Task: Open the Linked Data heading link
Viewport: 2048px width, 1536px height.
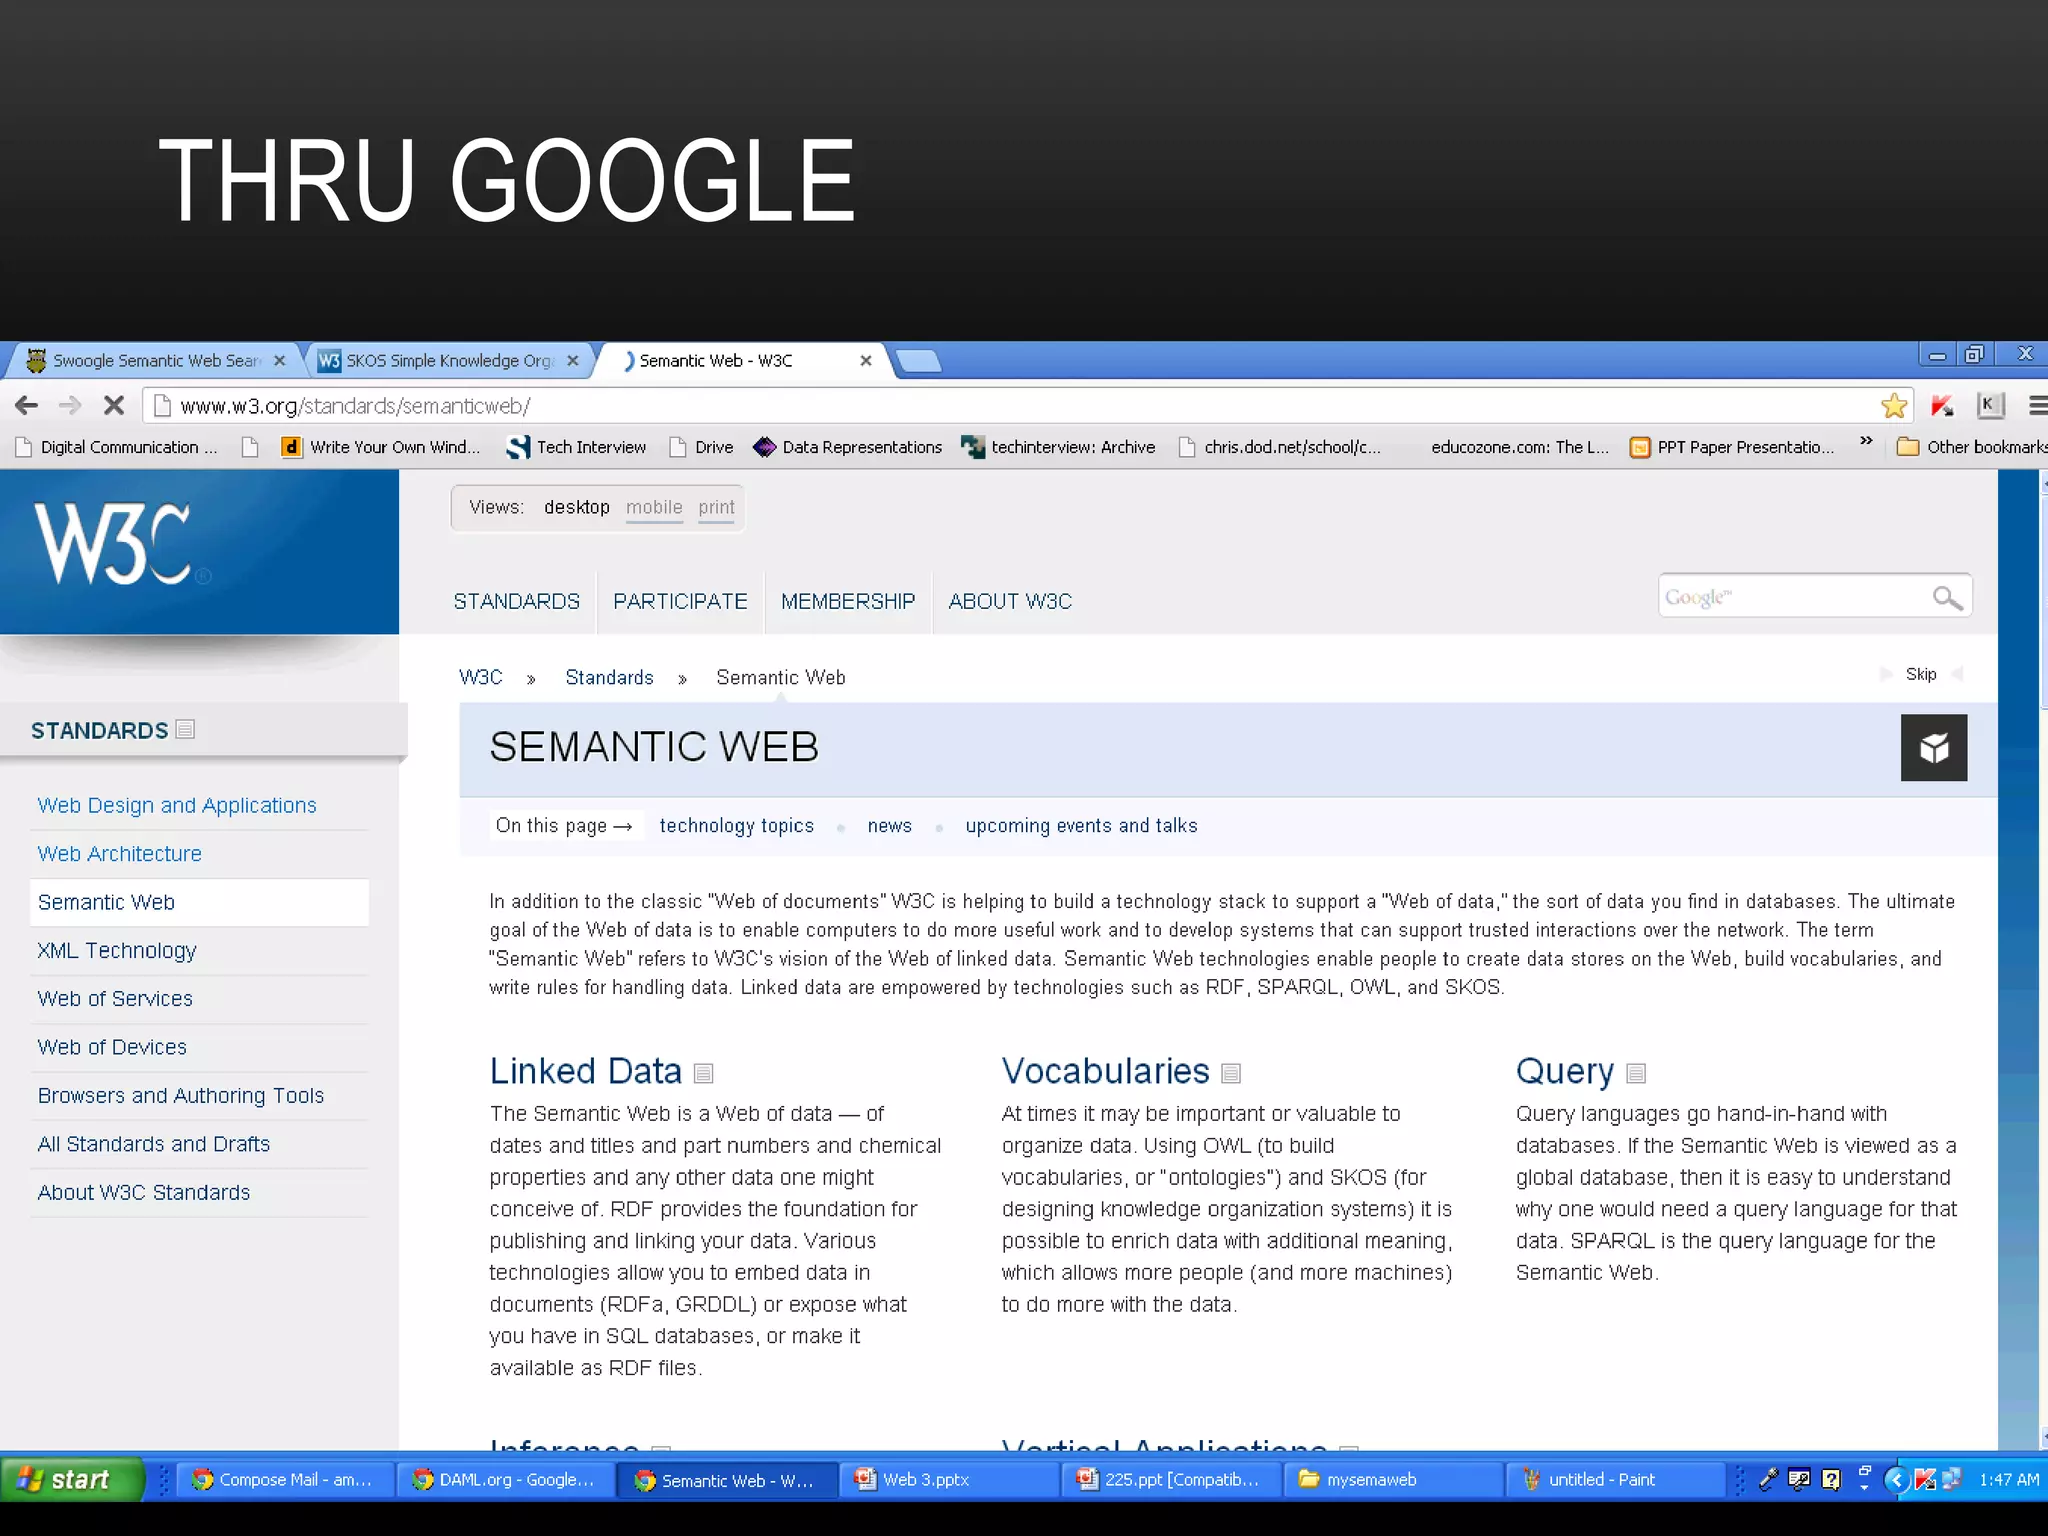Action: (586, 1071)
